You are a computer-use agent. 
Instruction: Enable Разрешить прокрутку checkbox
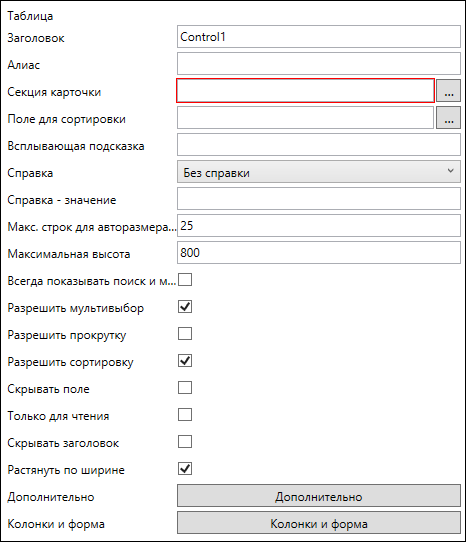[x=185, y=334]
